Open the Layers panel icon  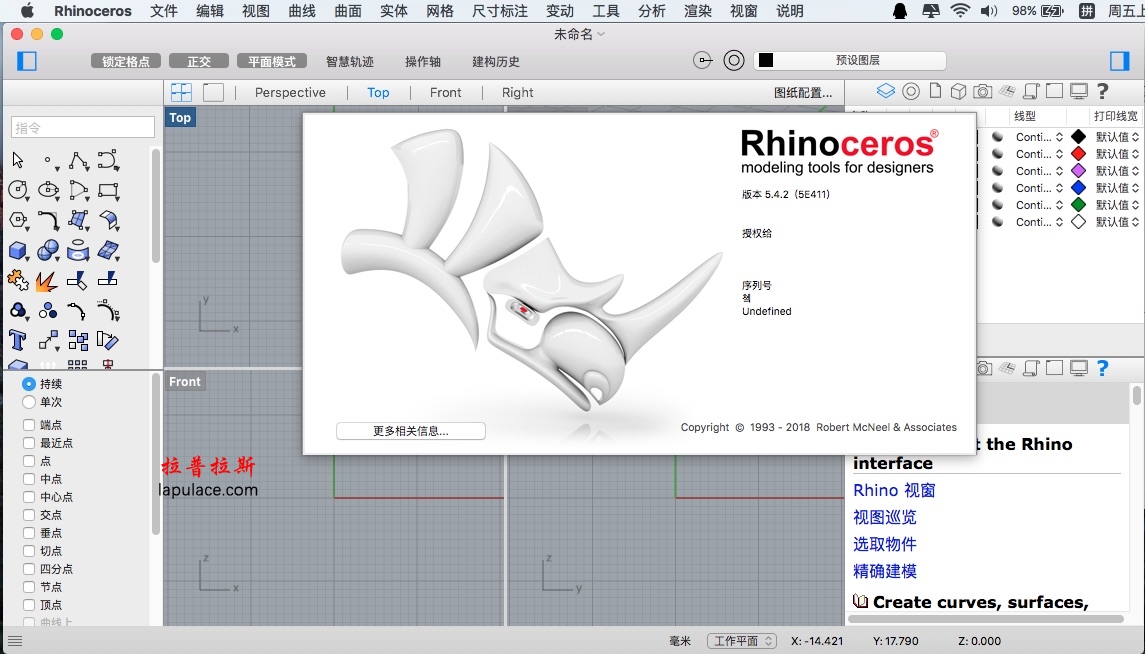pos(885,91)
